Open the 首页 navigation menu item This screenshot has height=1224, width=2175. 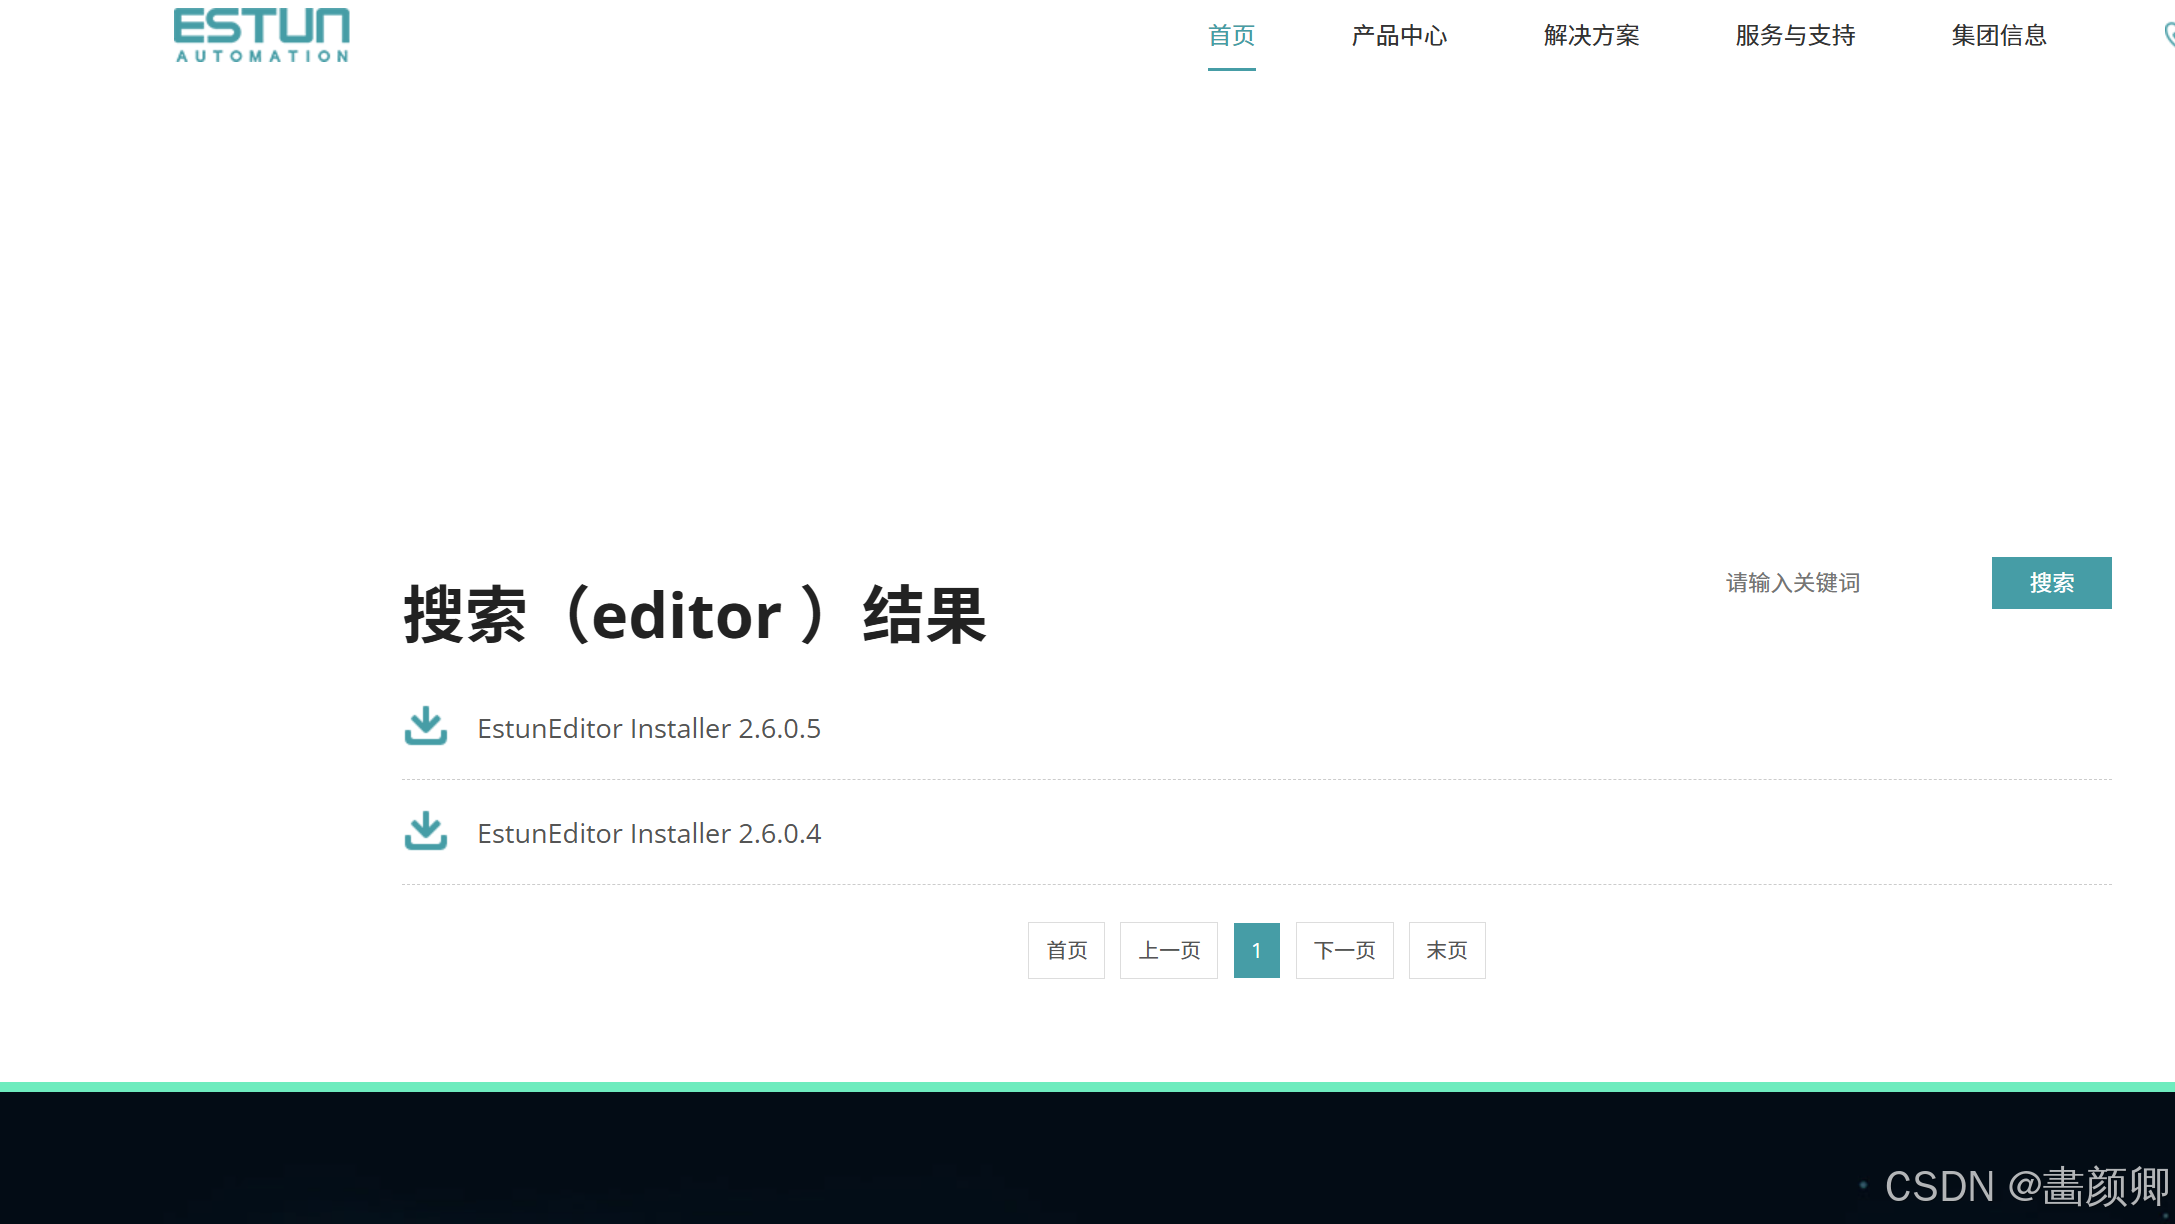click(x=1231, y=36)
